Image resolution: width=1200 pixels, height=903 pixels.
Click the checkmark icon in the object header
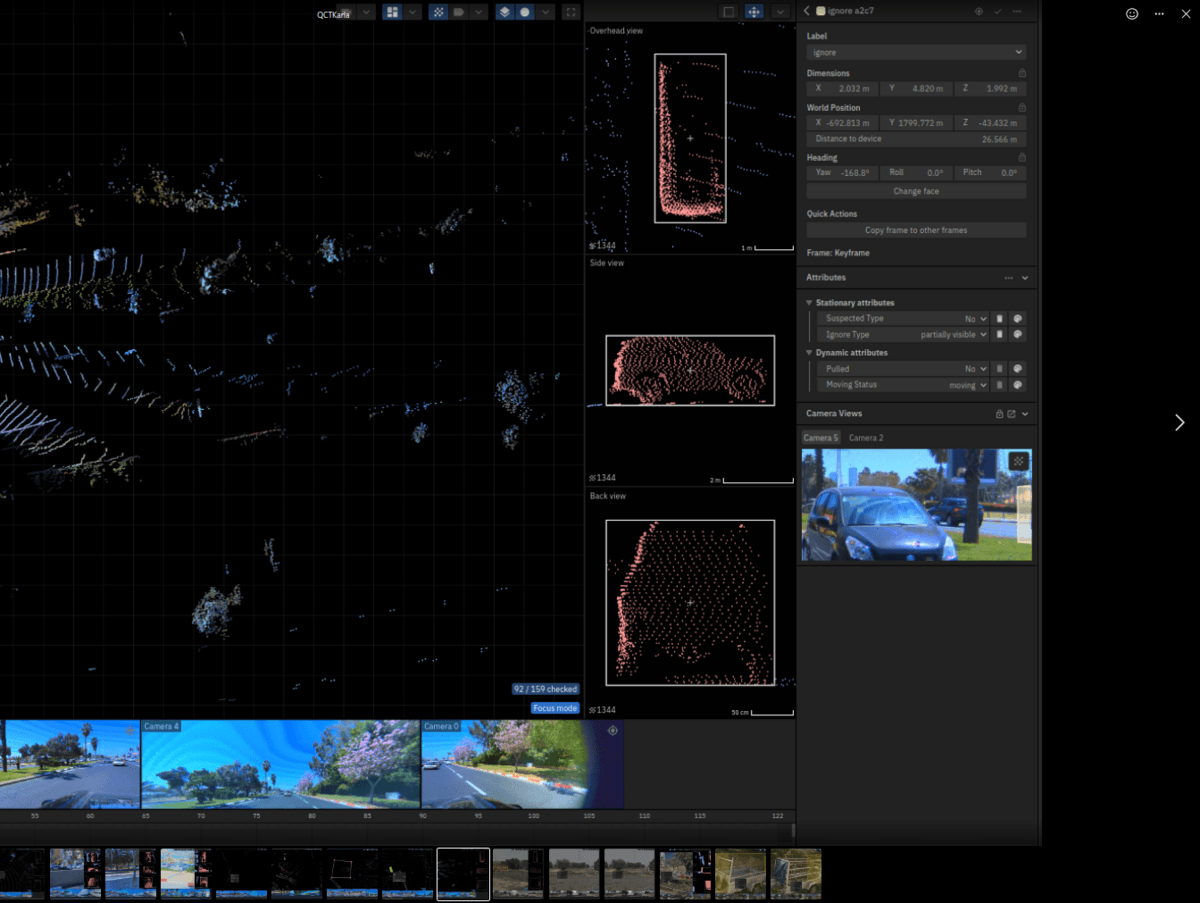(998, 11)
